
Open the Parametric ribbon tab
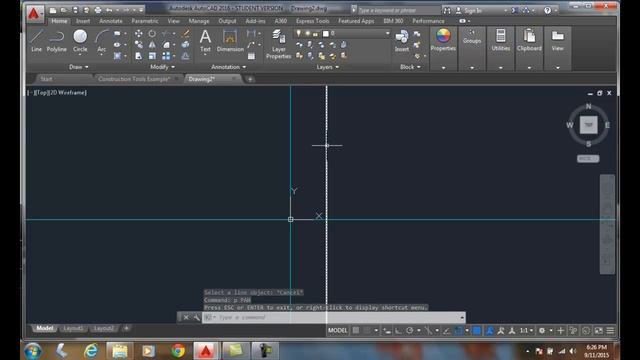(145, 21)
